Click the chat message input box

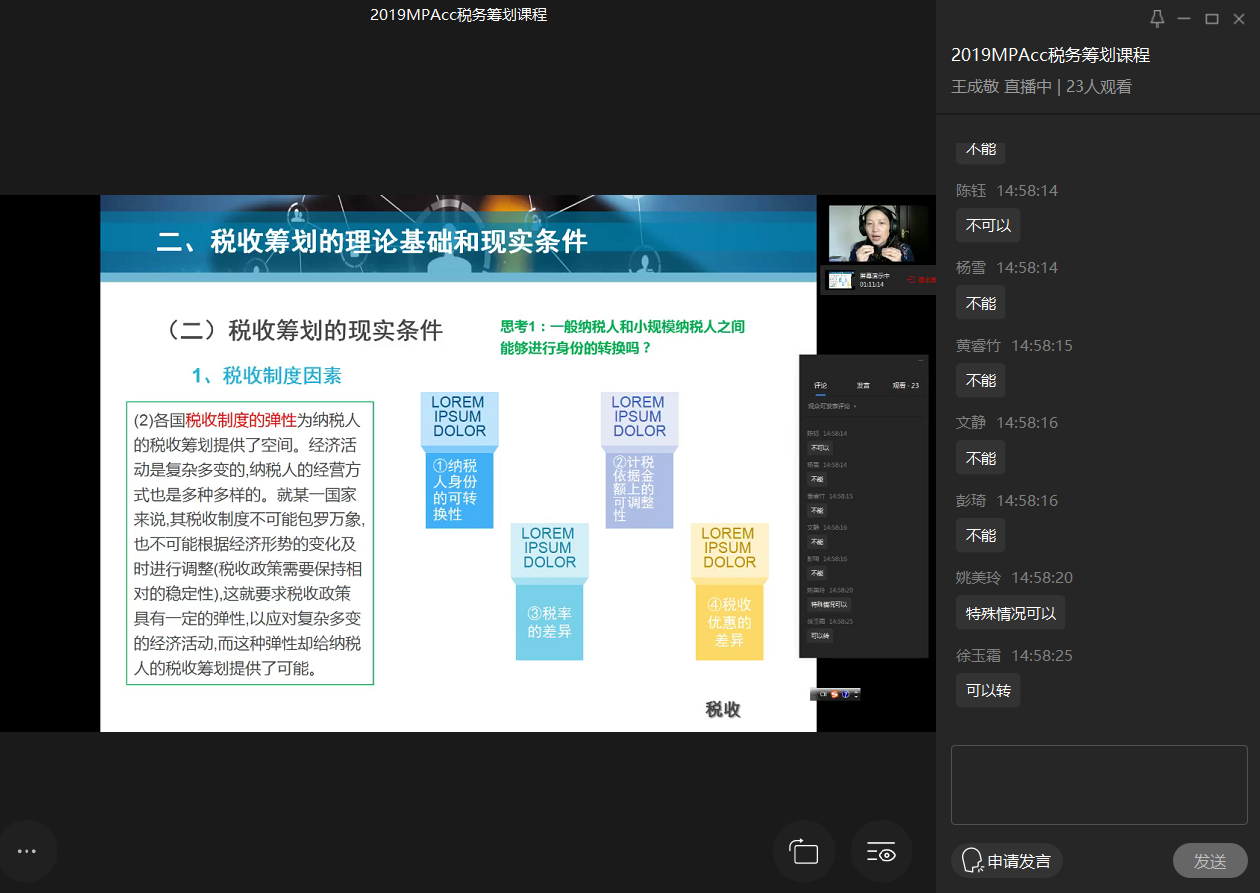1098,784
